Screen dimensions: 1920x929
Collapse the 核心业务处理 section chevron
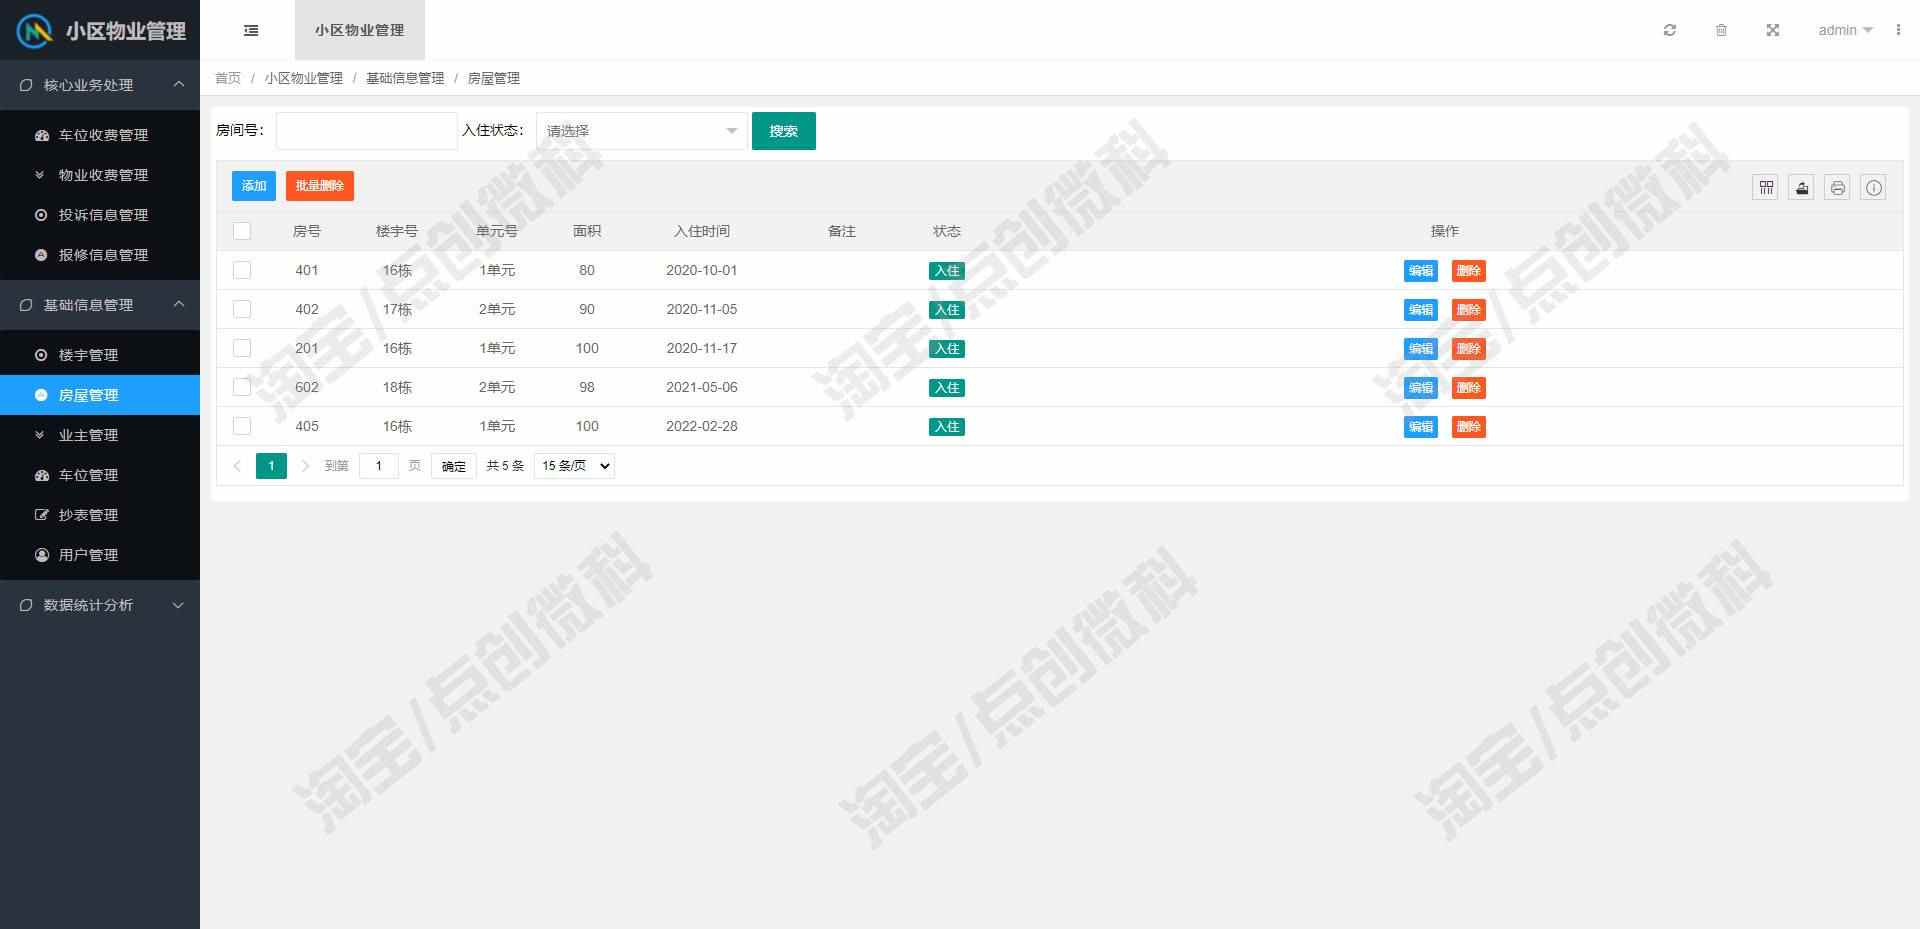tap(179, 85)
